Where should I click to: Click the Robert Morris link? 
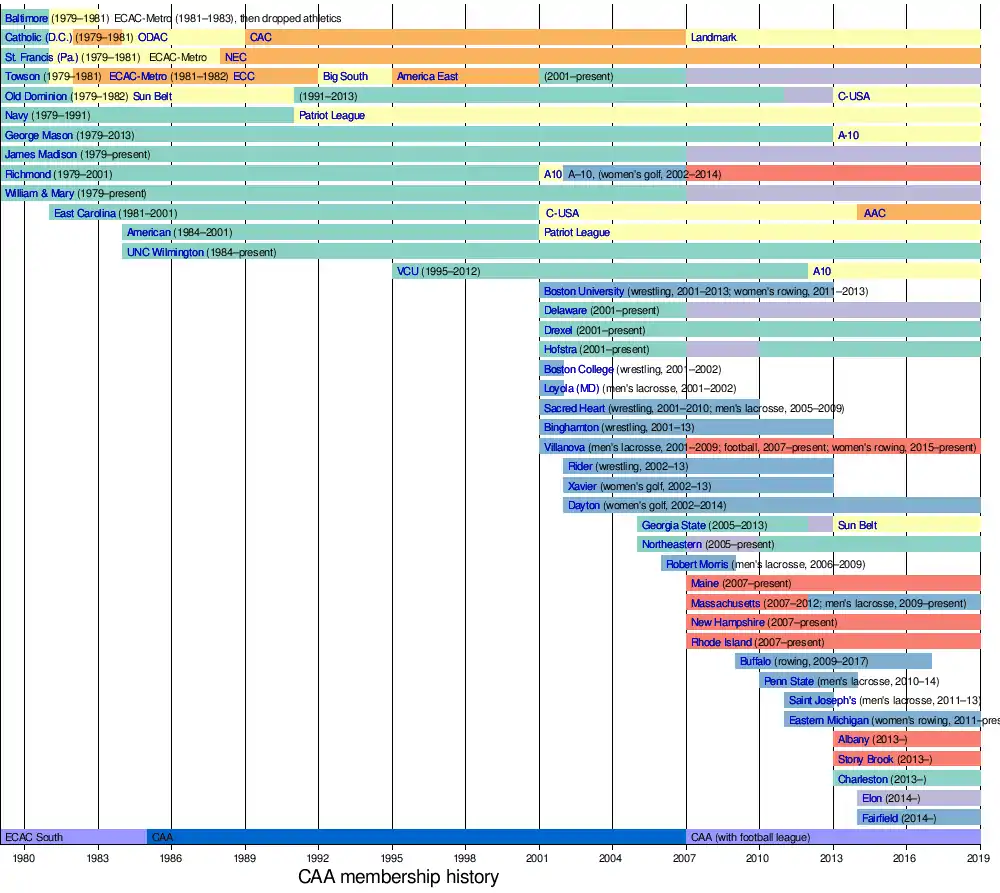(697, 564)
